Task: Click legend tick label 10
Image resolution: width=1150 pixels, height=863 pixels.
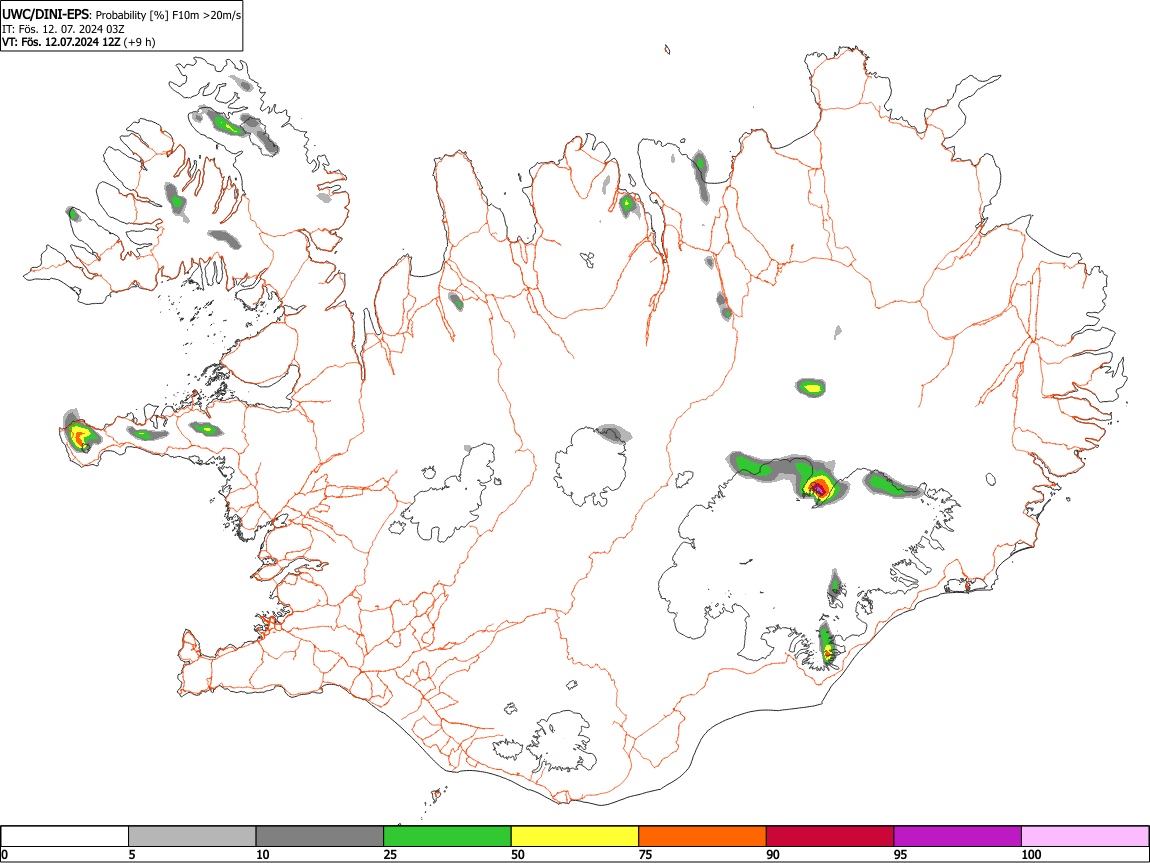Action: click(x=263, y=854)
